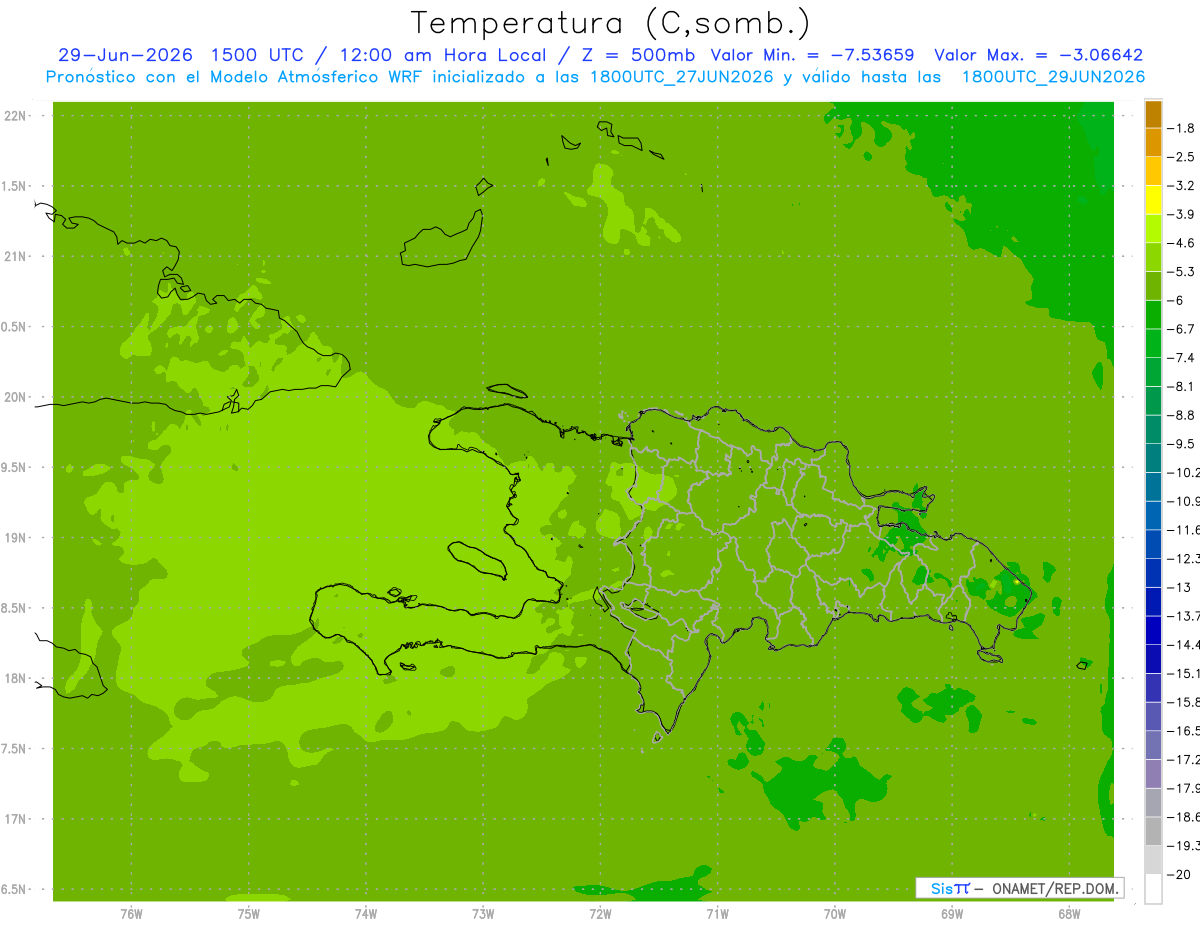Click the "68W" longitude label

[x=1069, y=913]
